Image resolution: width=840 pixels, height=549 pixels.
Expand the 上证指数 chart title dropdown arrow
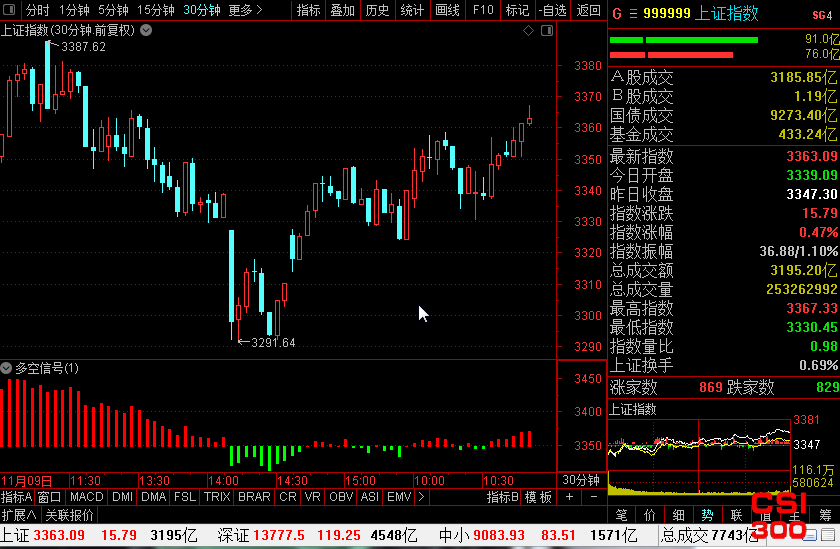coord(146,31)
